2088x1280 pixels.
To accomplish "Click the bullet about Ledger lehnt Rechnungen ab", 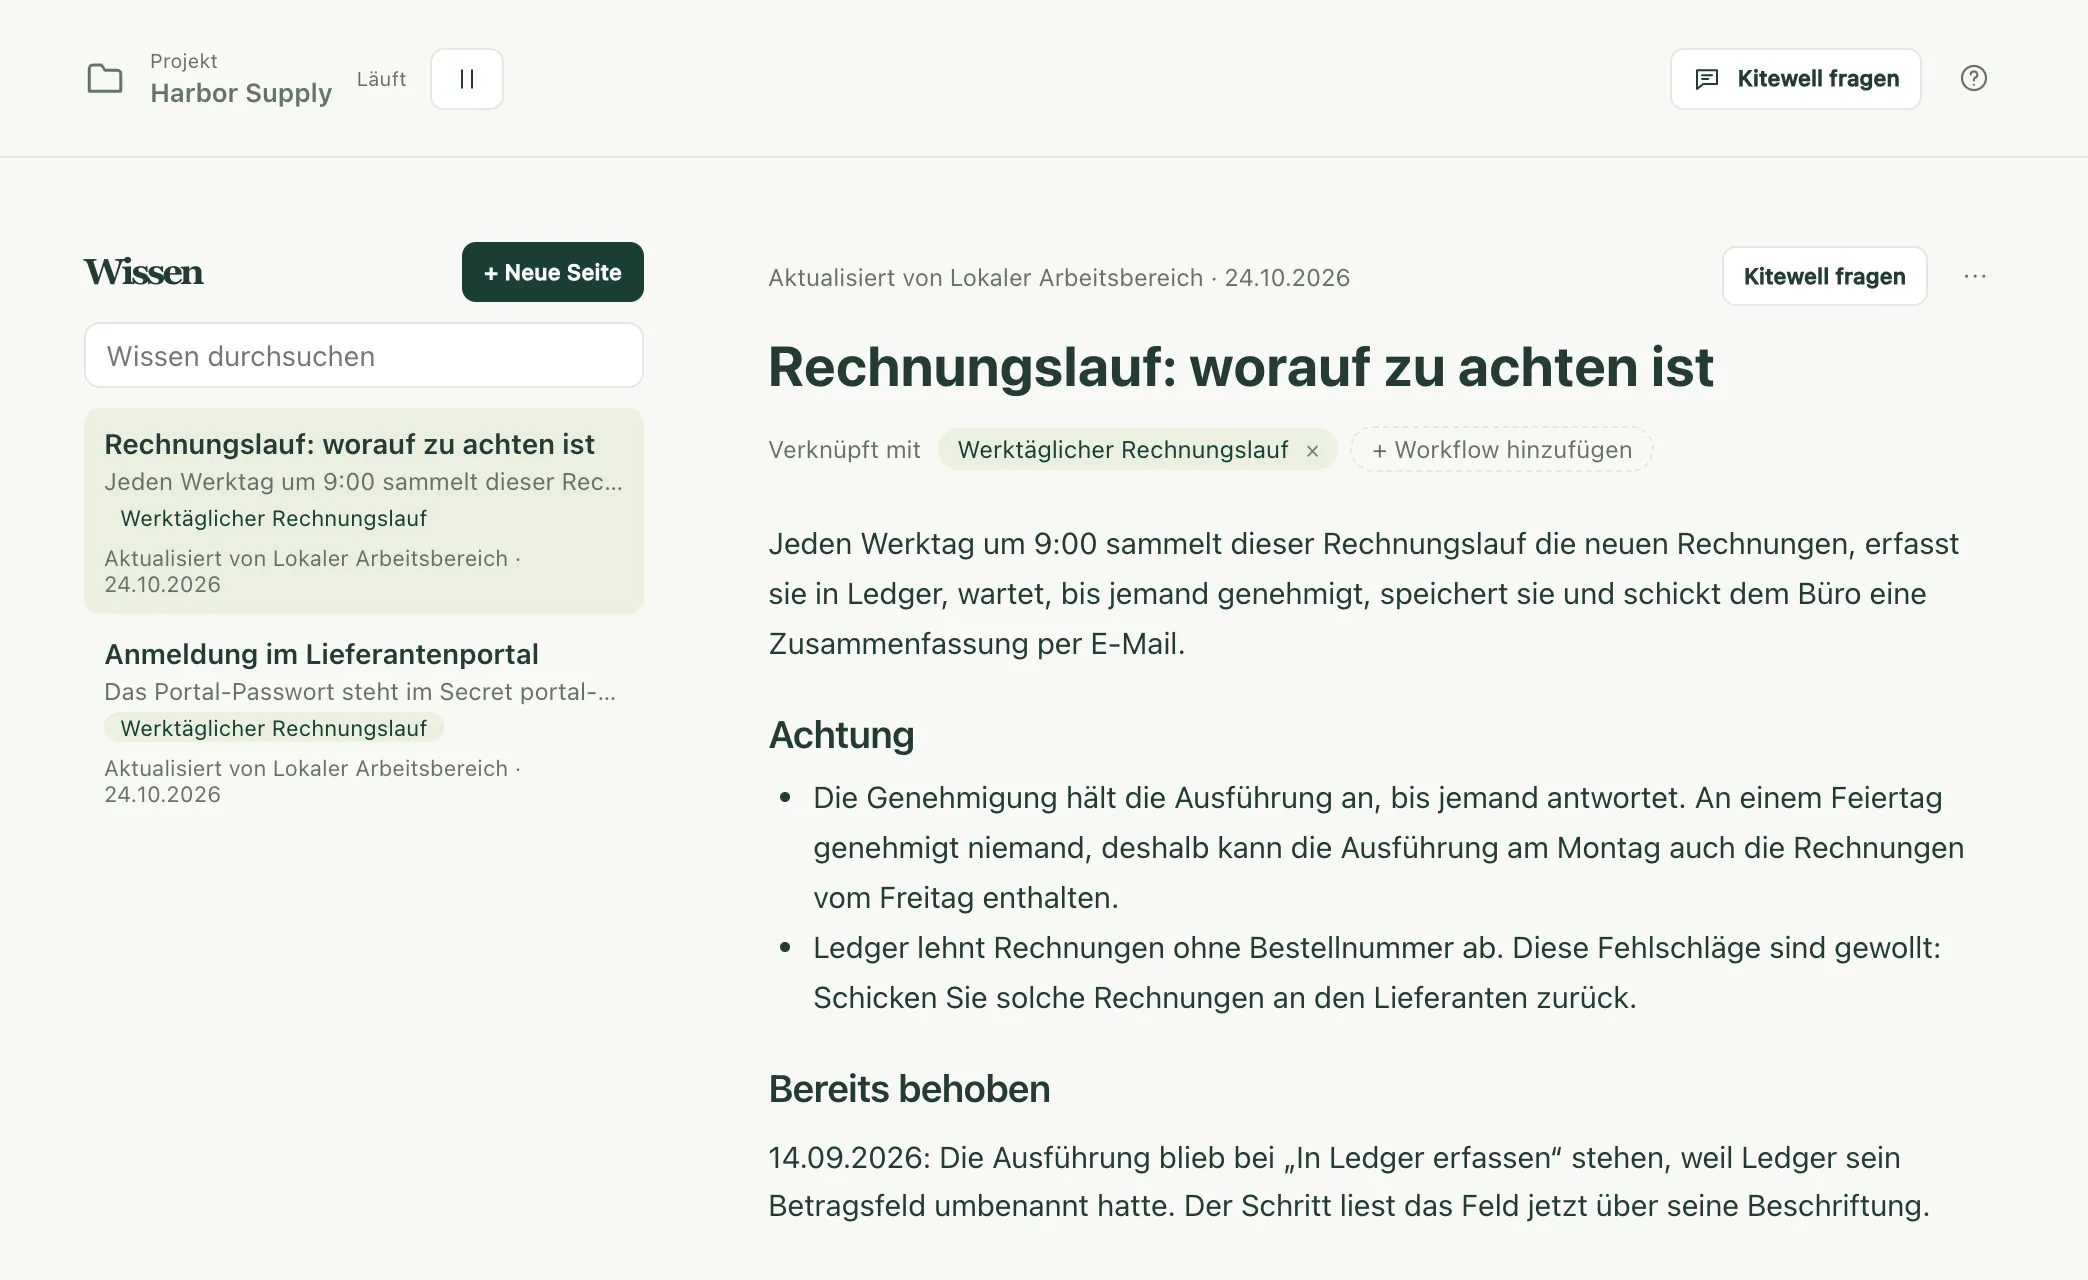I will coord(1376,973).
